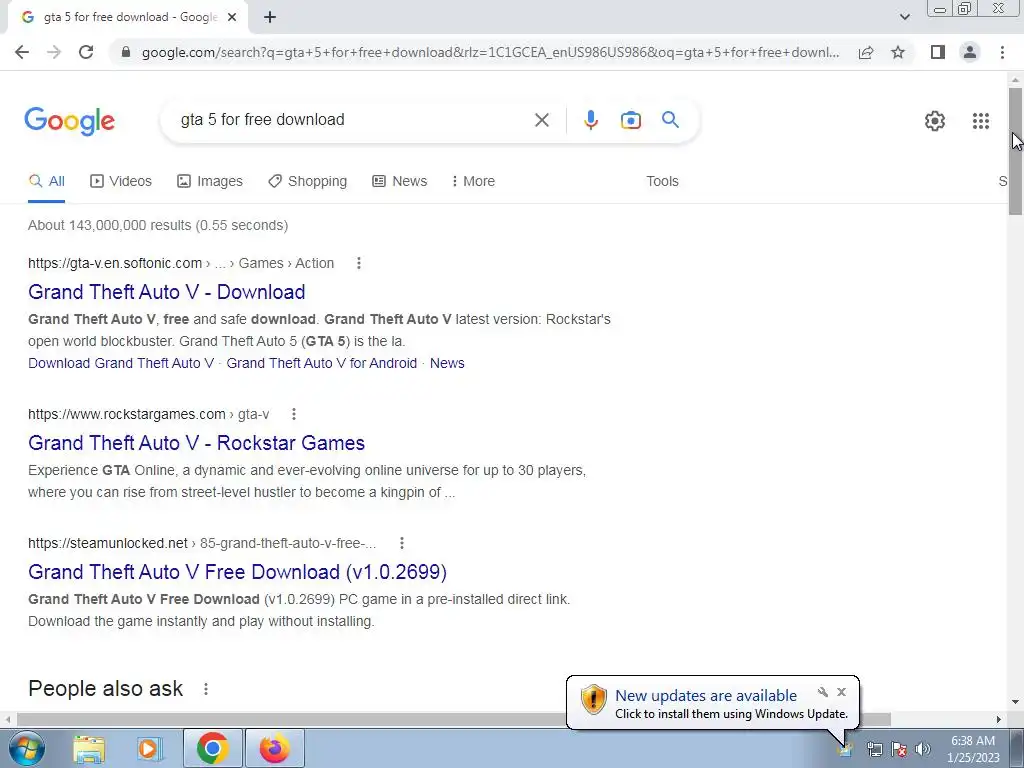
Task: Launch media player from taskbar
Action: pyautogui.click(x=149, y=748)
